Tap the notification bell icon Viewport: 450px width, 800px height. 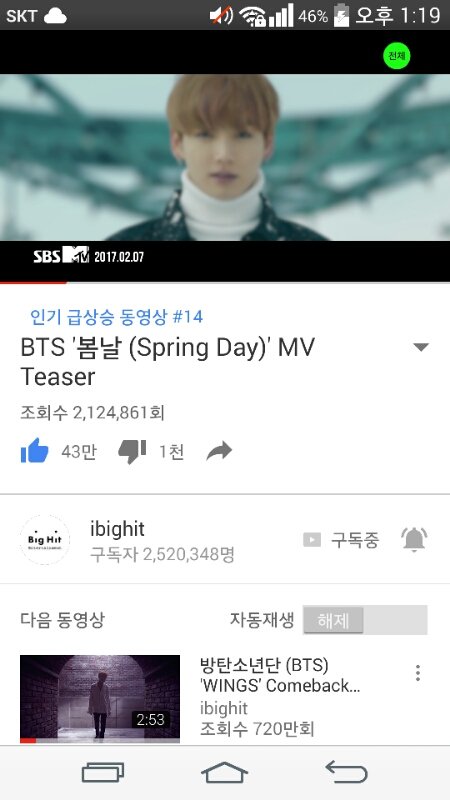coord(414,540)
